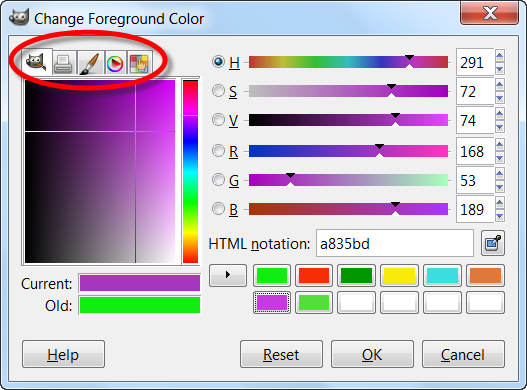
Task: Click the Cancel button
Action: (463, 354)
